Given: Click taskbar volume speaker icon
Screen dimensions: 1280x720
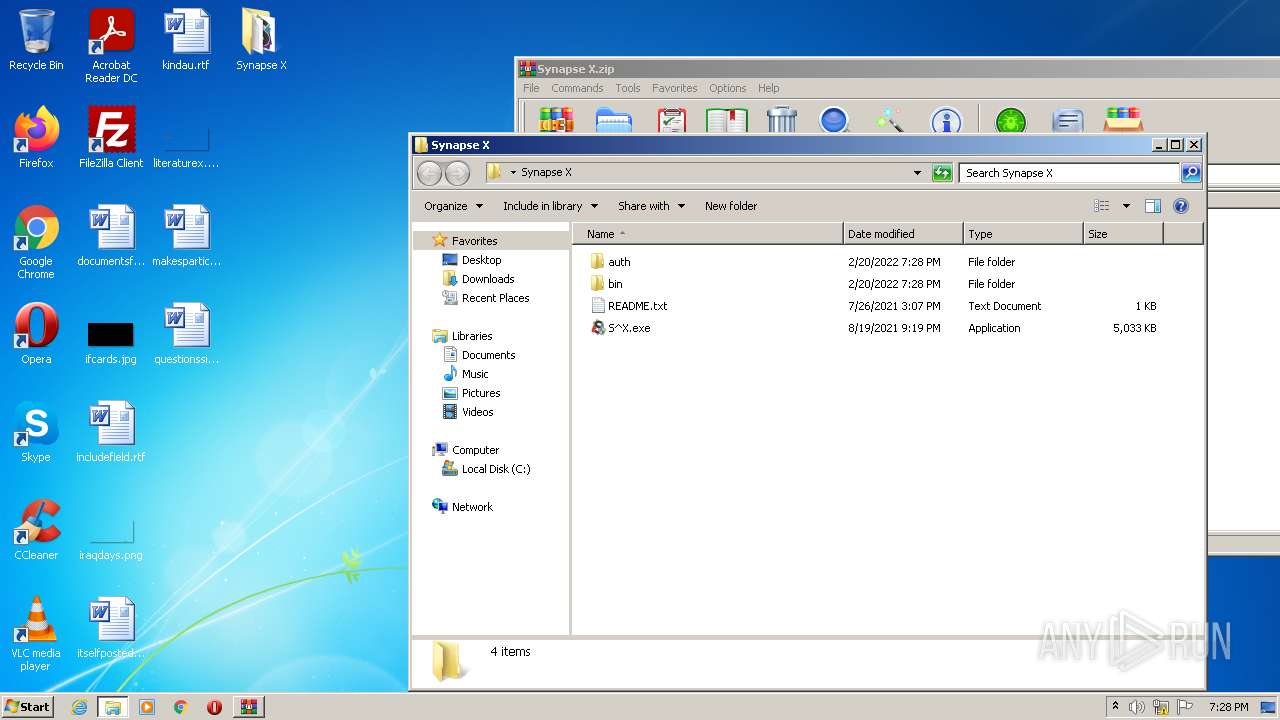Looking at the screenshot, I should pos(1136,707).
